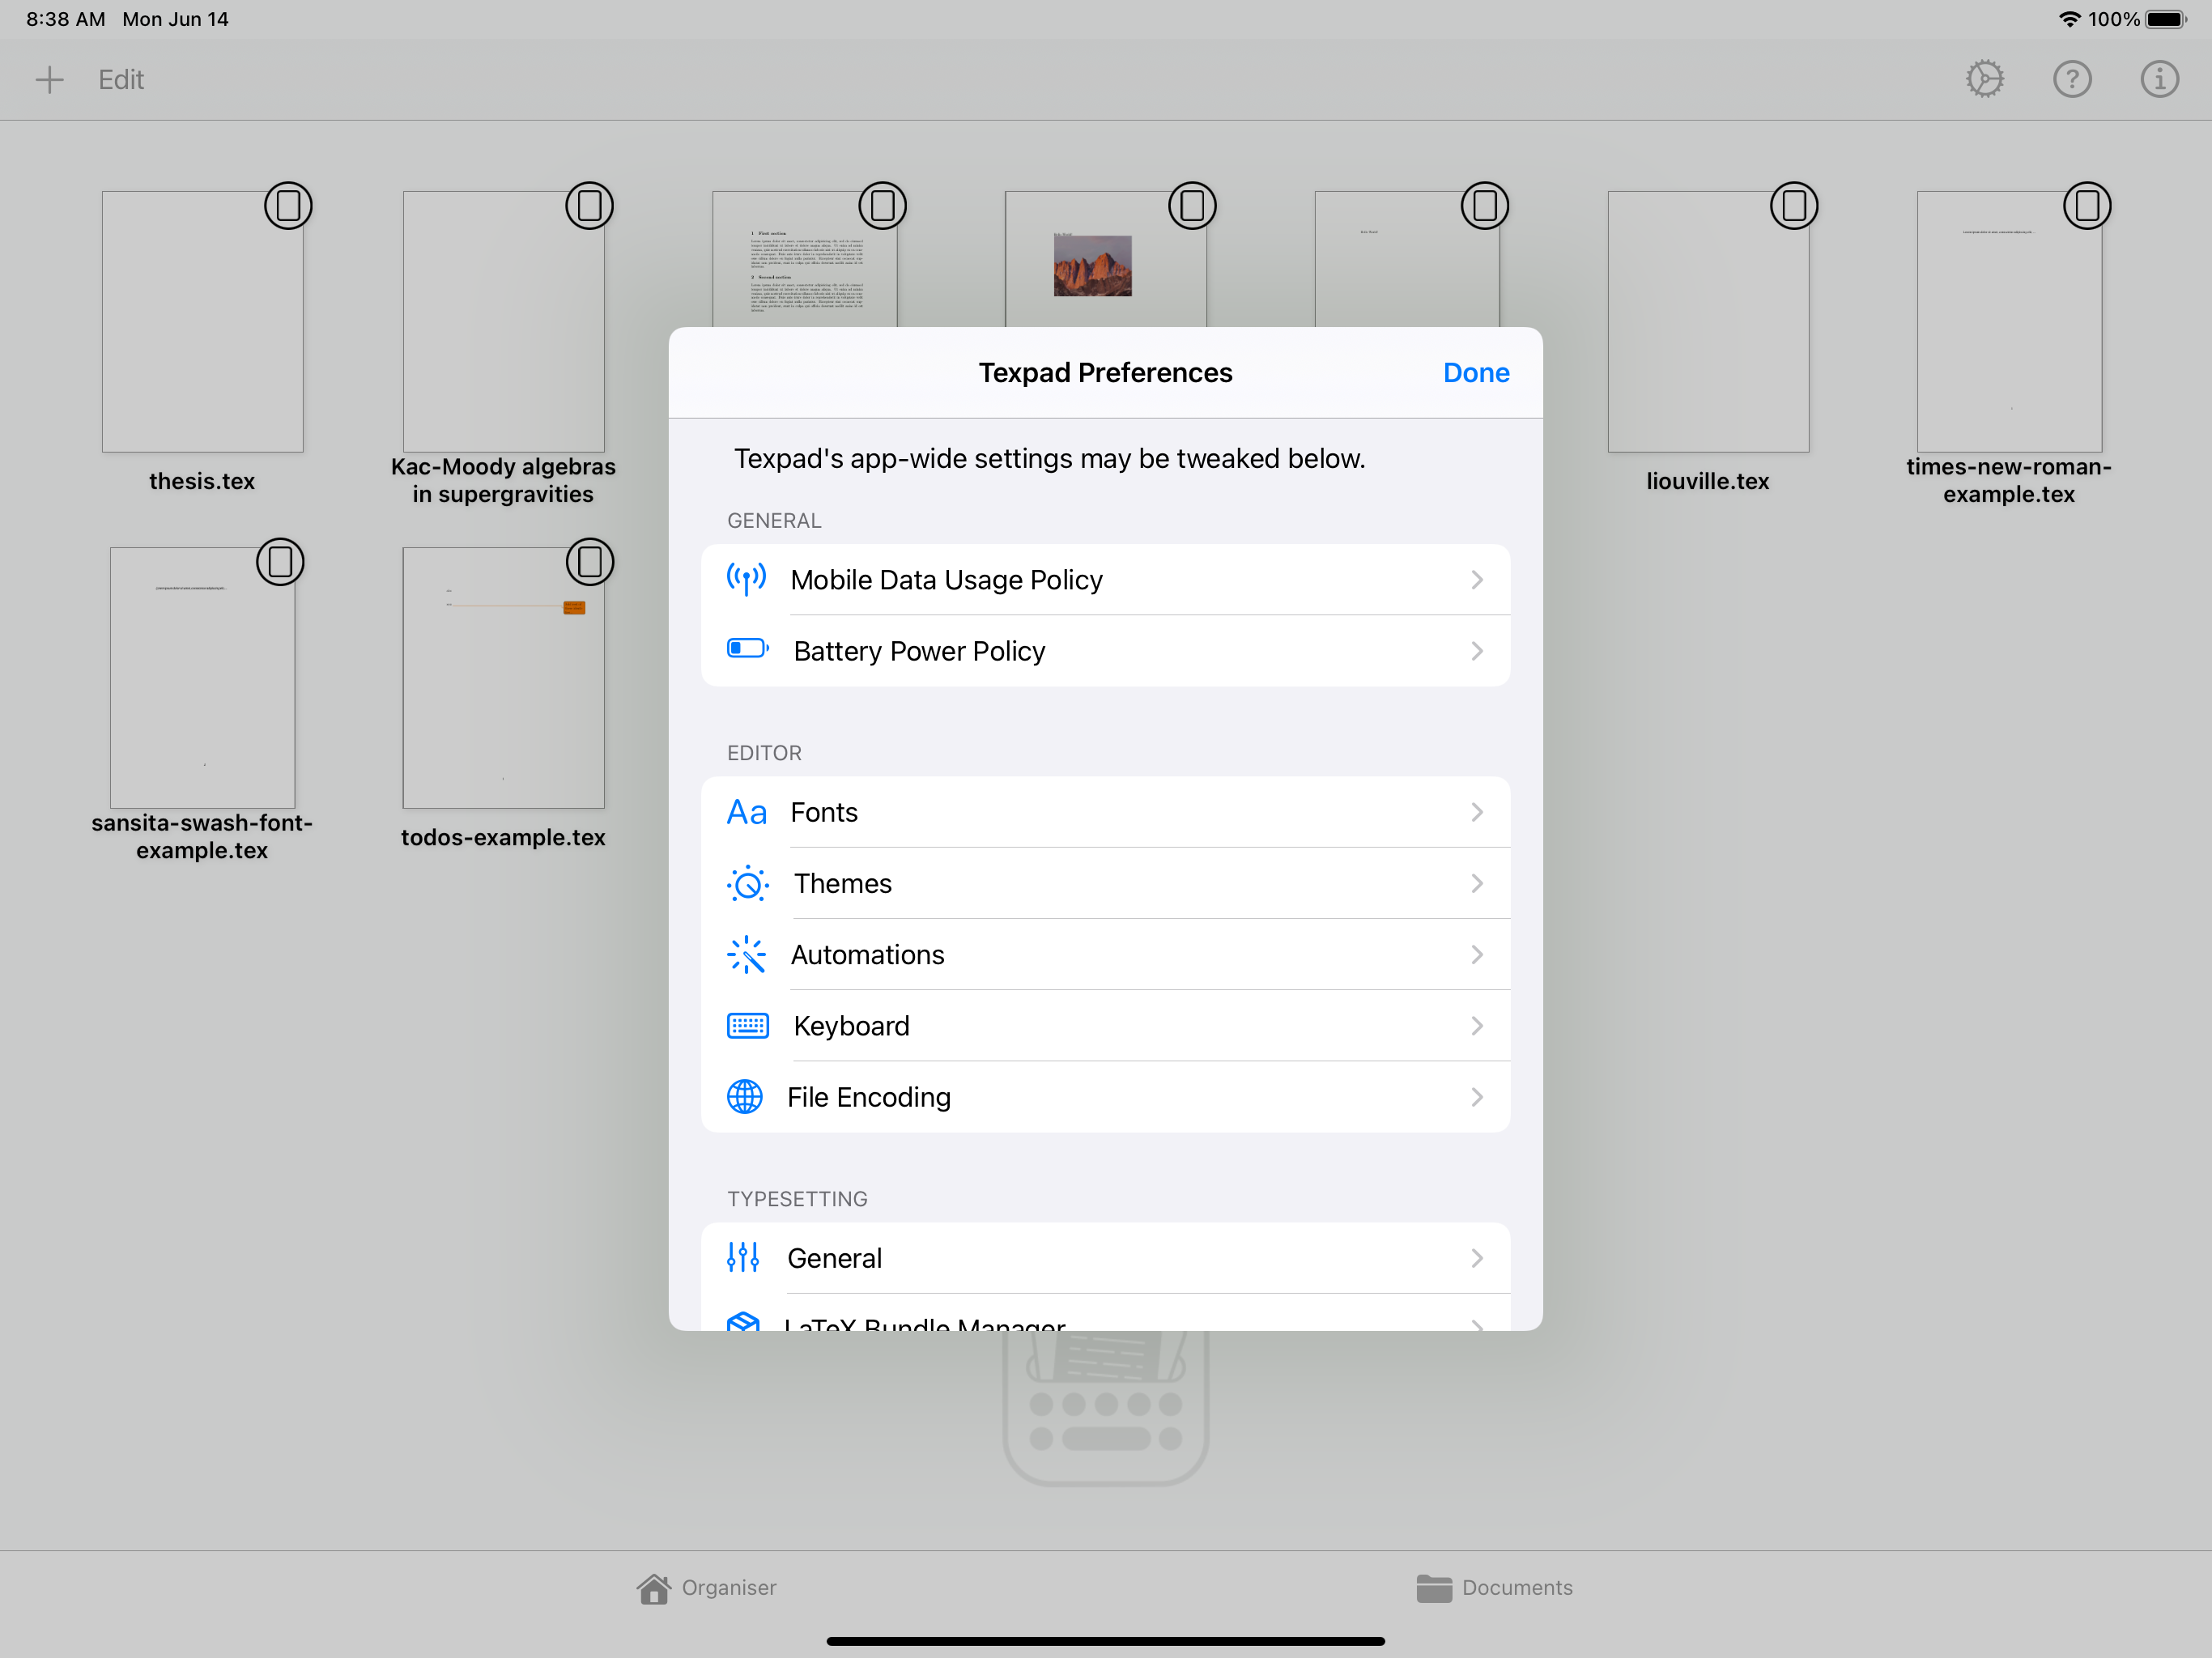The image size is (2212, 1658).
Task: Tap the Keyboard icon in preferences
Action: (x=748, y=1026)
